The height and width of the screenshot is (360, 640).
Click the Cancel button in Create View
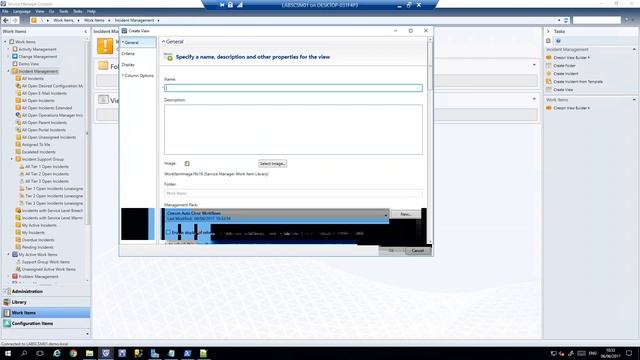(418, 251)
